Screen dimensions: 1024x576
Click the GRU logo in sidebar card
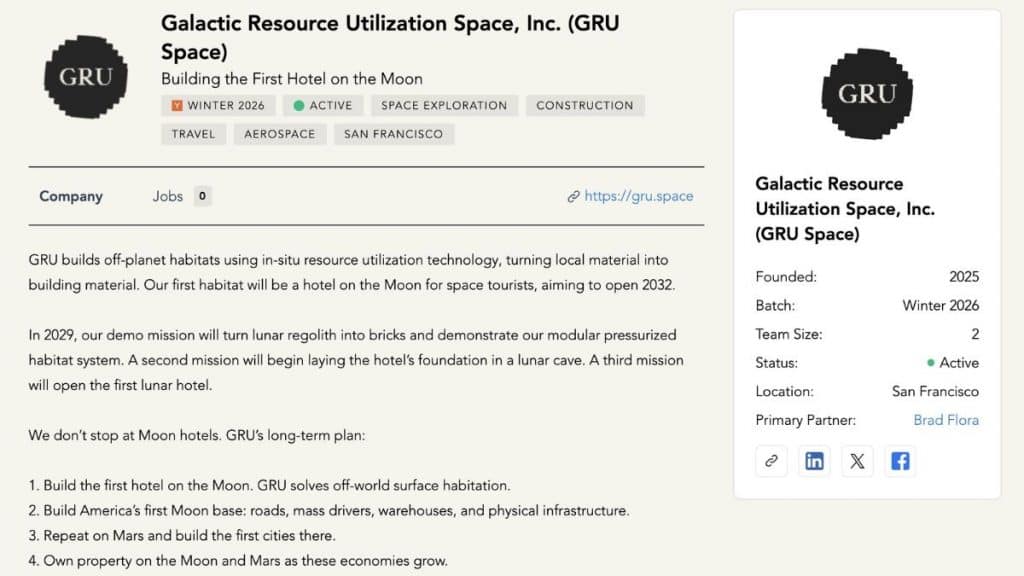pyautogui.click(x=866, y=94)
